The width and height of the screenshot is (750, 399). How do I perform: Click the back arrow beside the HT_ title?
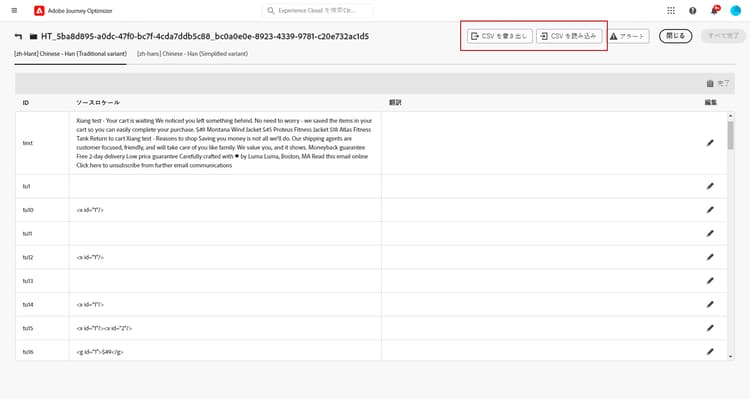(x=19, y=36)
